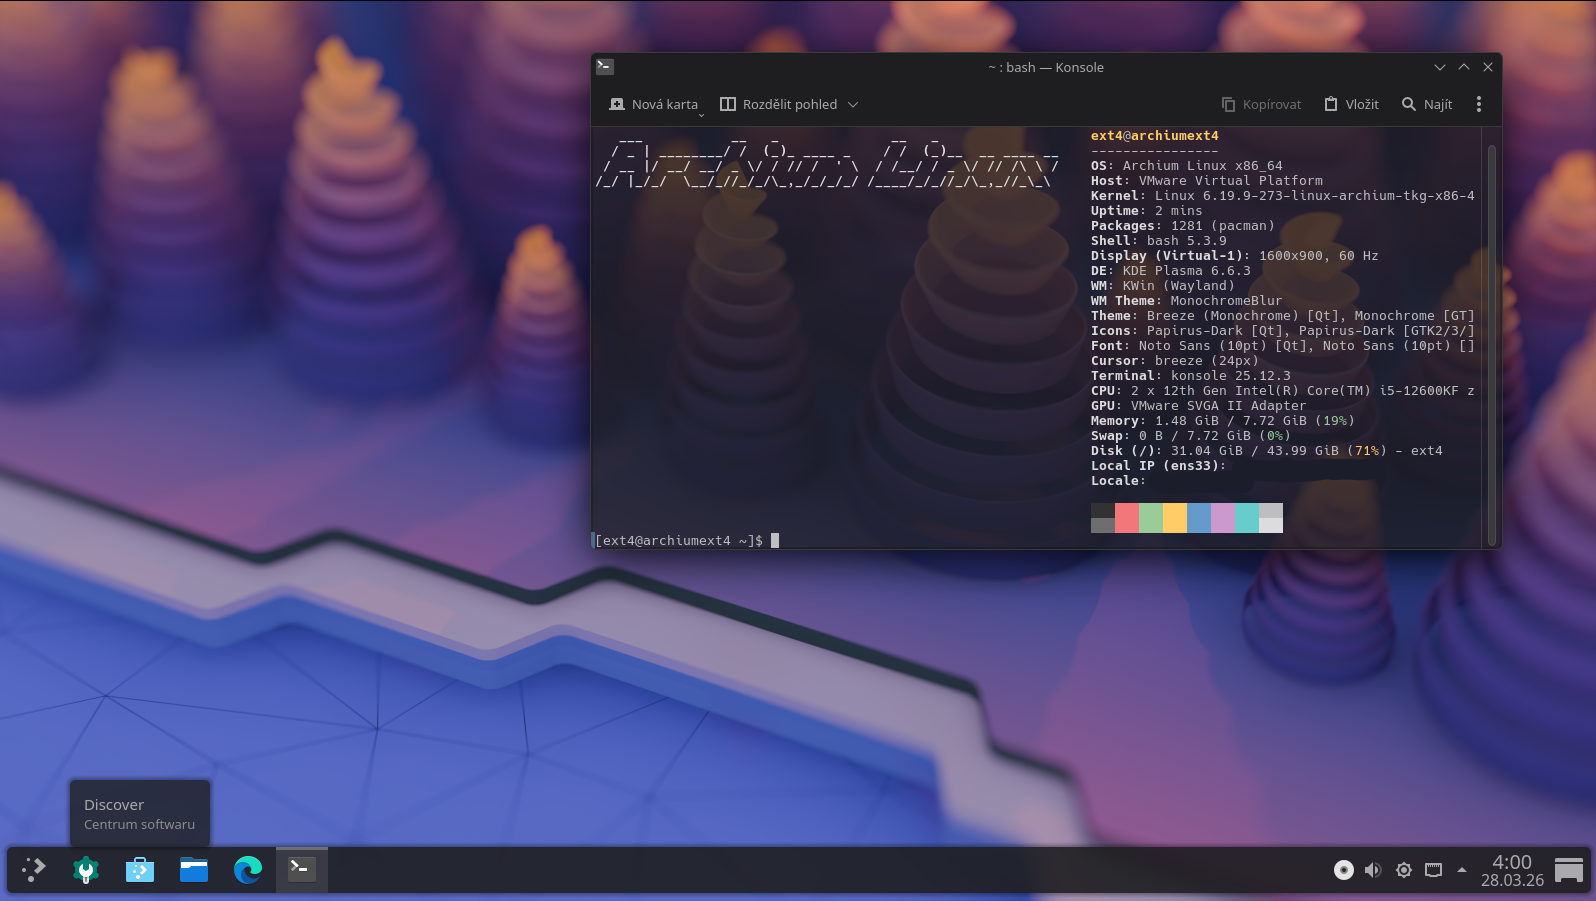The width and height of the screenshot is (1596, 901).
Task: Click the "Disk (/)" usage line
Action: click(1267, 451)
